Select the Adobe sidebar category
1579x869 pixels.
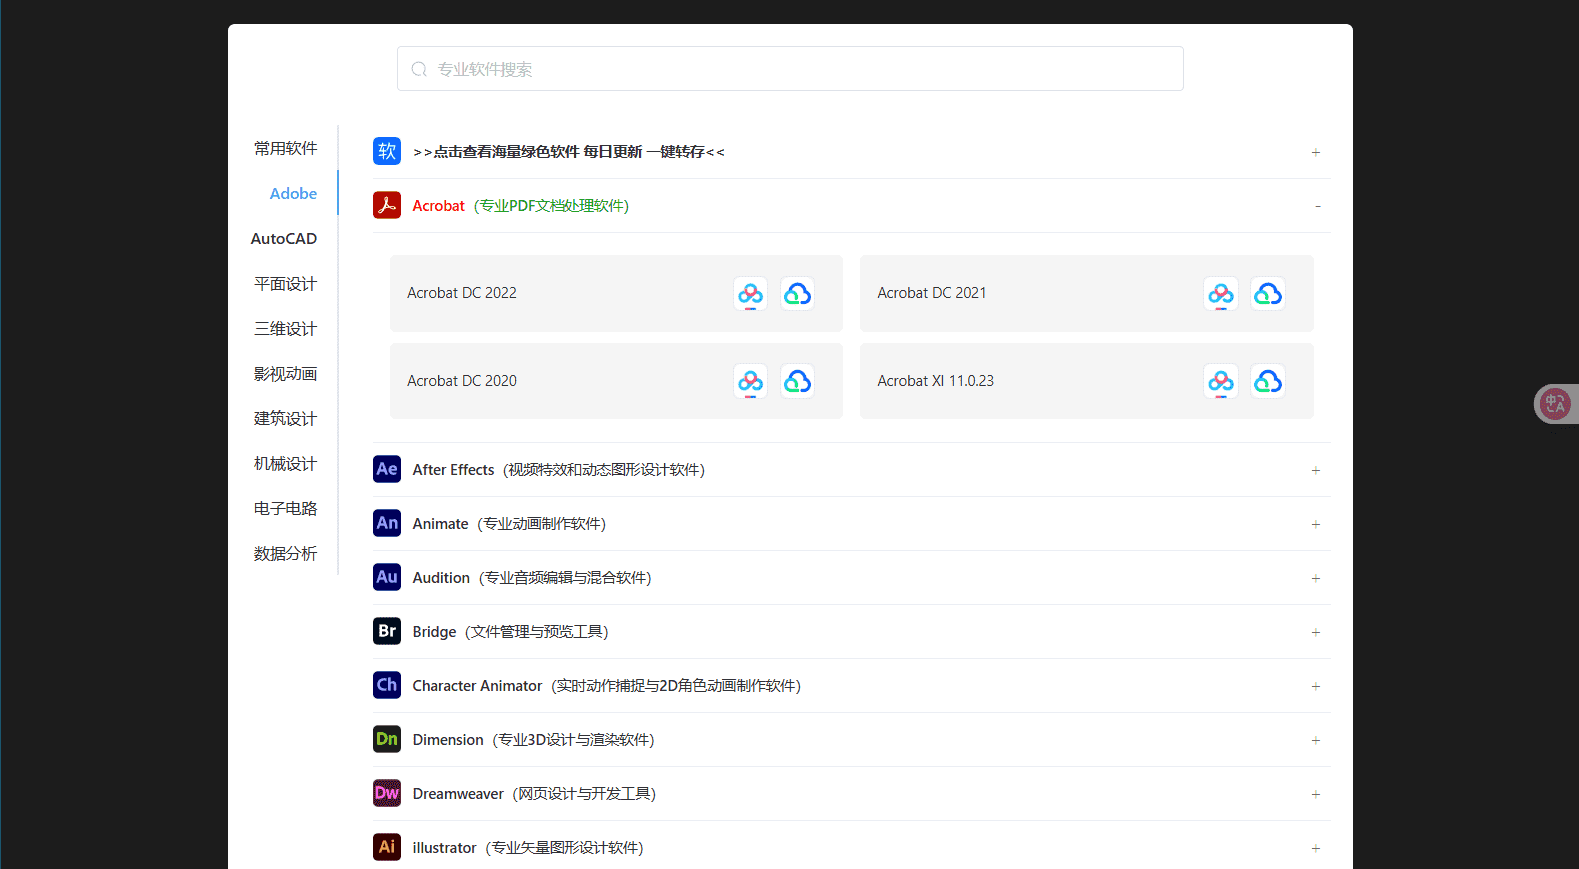coord(293,193)
